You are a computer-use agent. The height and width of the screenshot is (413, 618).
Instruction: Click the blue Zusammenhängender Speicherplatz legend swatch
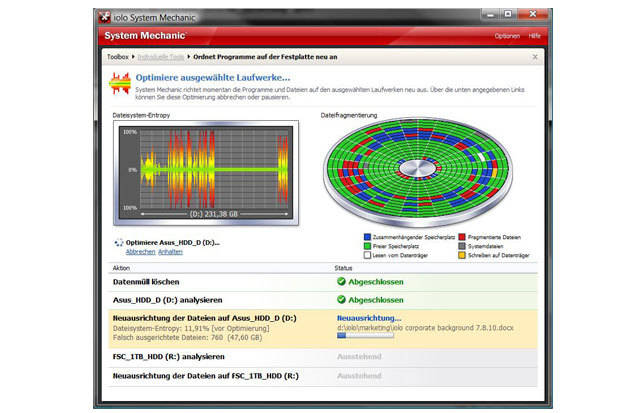(367, 237)
